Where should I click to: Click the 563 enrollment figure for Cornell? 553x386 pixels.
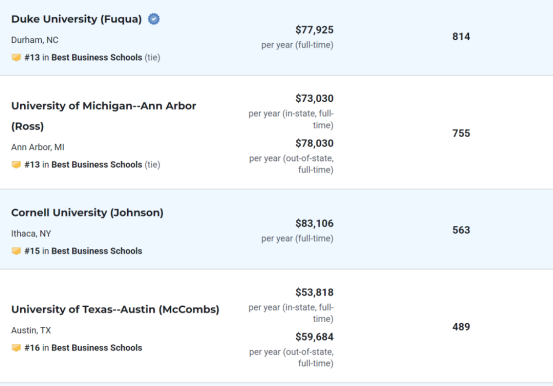click(461, 230)
